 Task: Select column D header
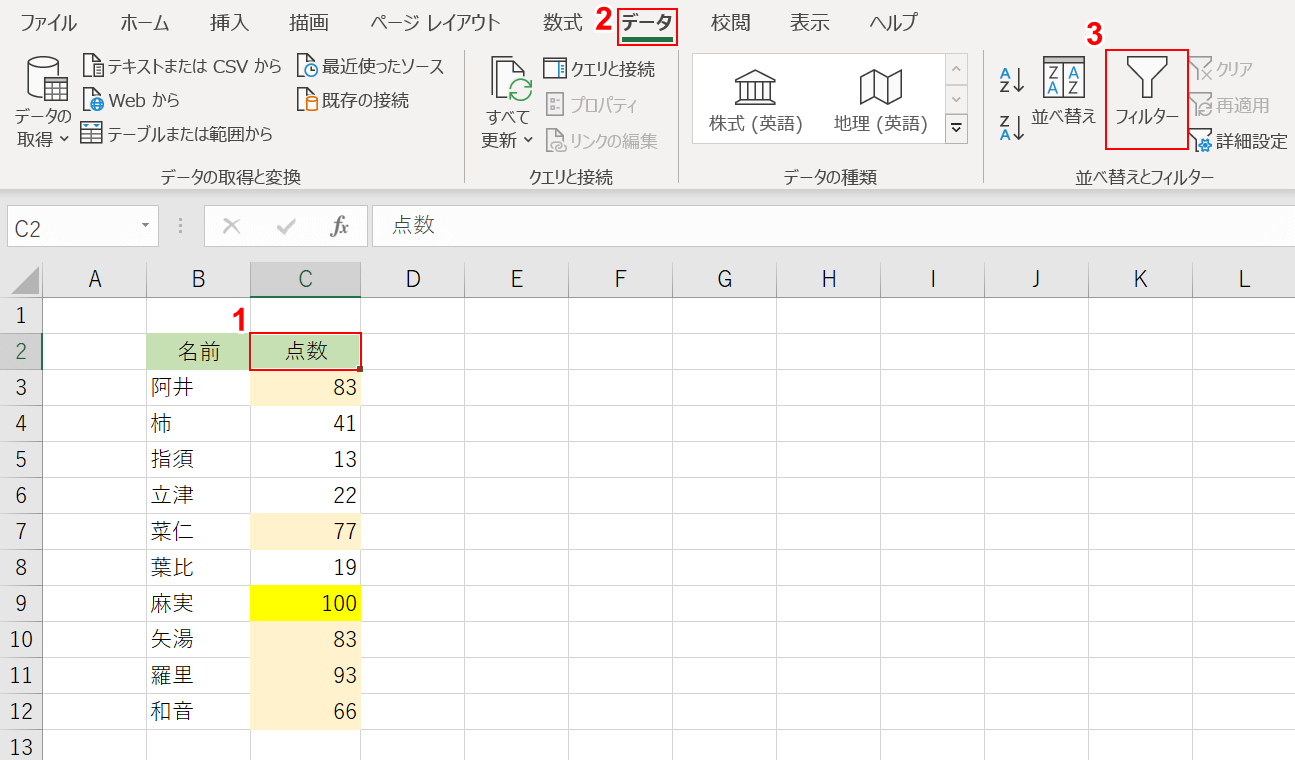point(413,280)
